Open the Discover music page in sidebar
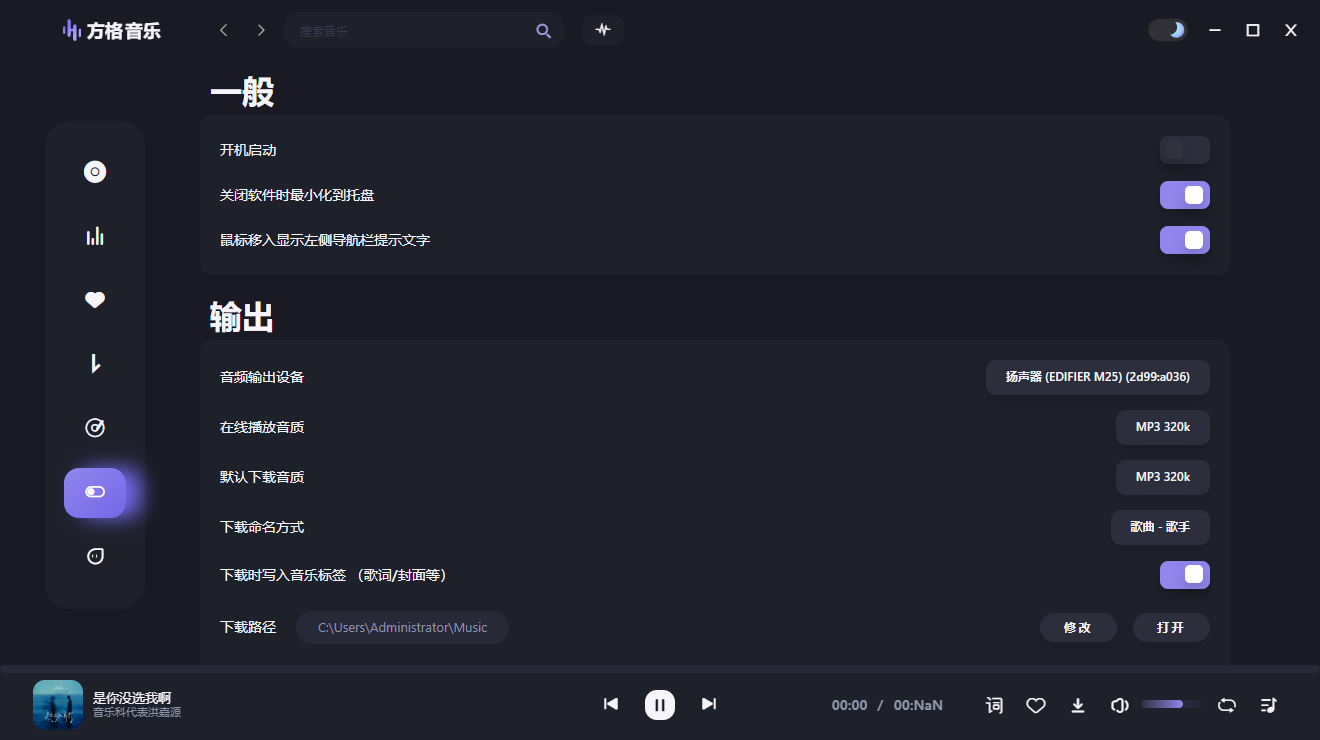Image resolution: width=1320 pixels, height=740 pixels. [x=95, y=171]
